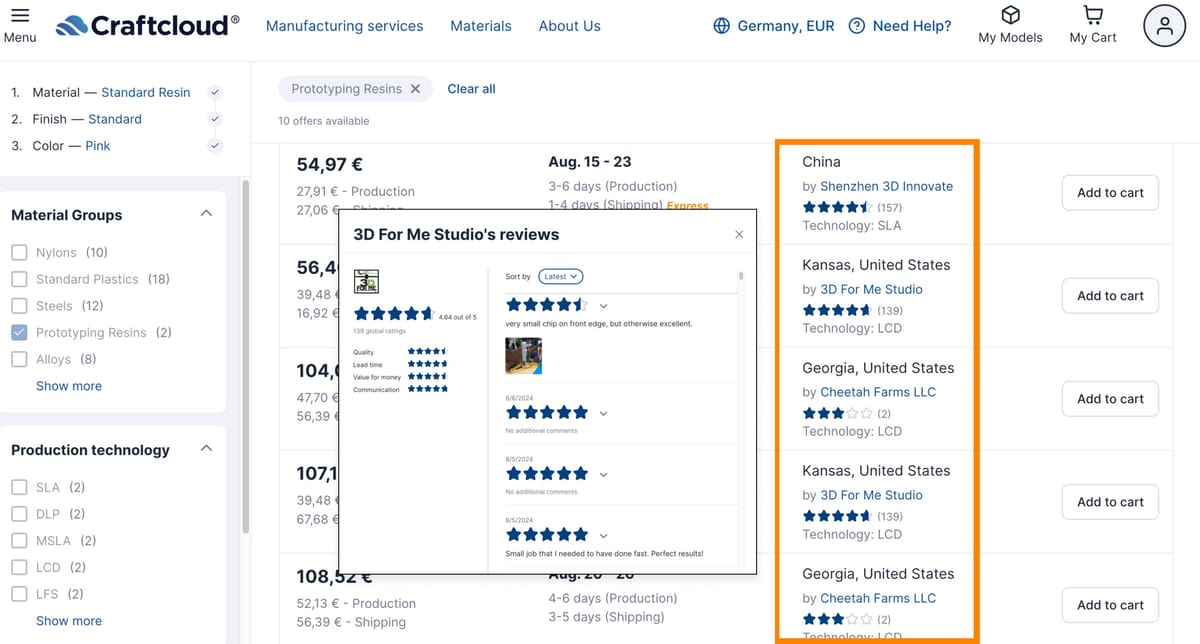Expand the 8/6/2024 review chevron
The width and height of the screenshot is (1200, 644).
pos(603,413)
